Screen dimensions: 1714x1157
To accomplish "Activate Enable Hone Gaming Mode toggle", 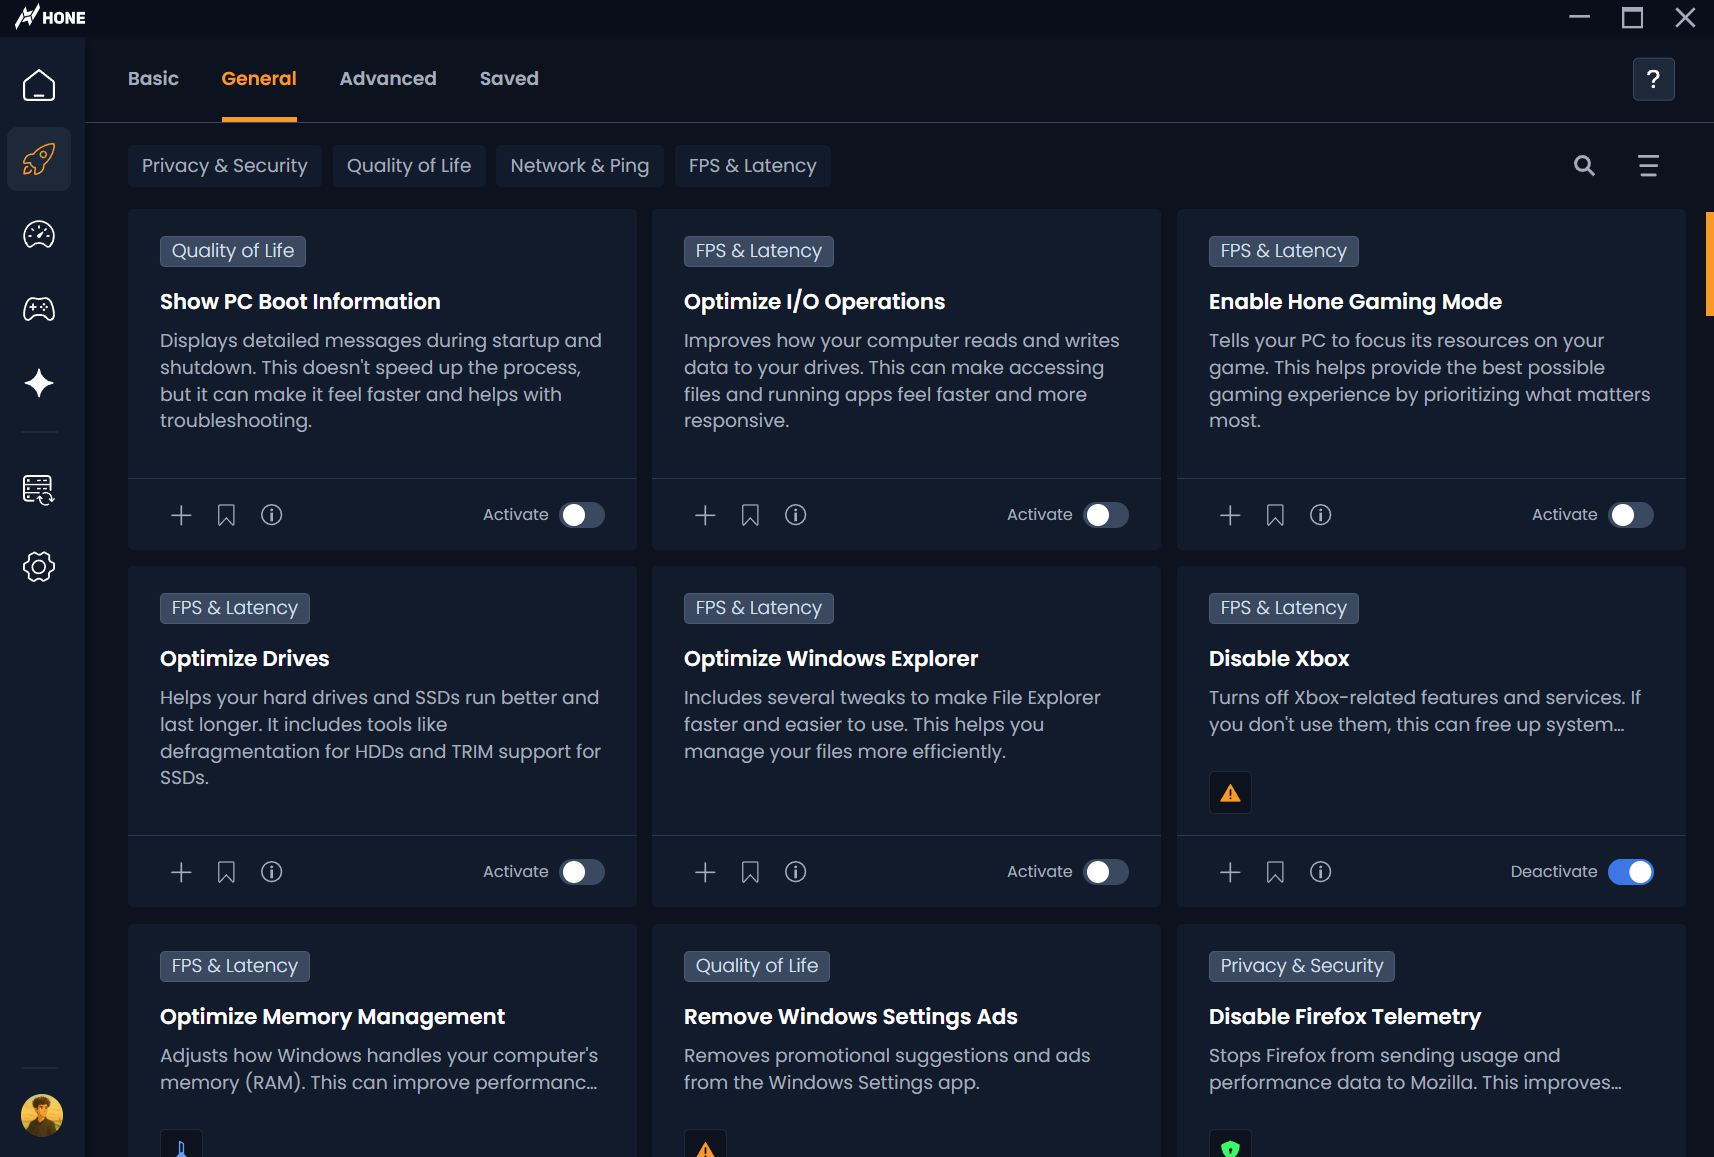I will point(1631,515).
